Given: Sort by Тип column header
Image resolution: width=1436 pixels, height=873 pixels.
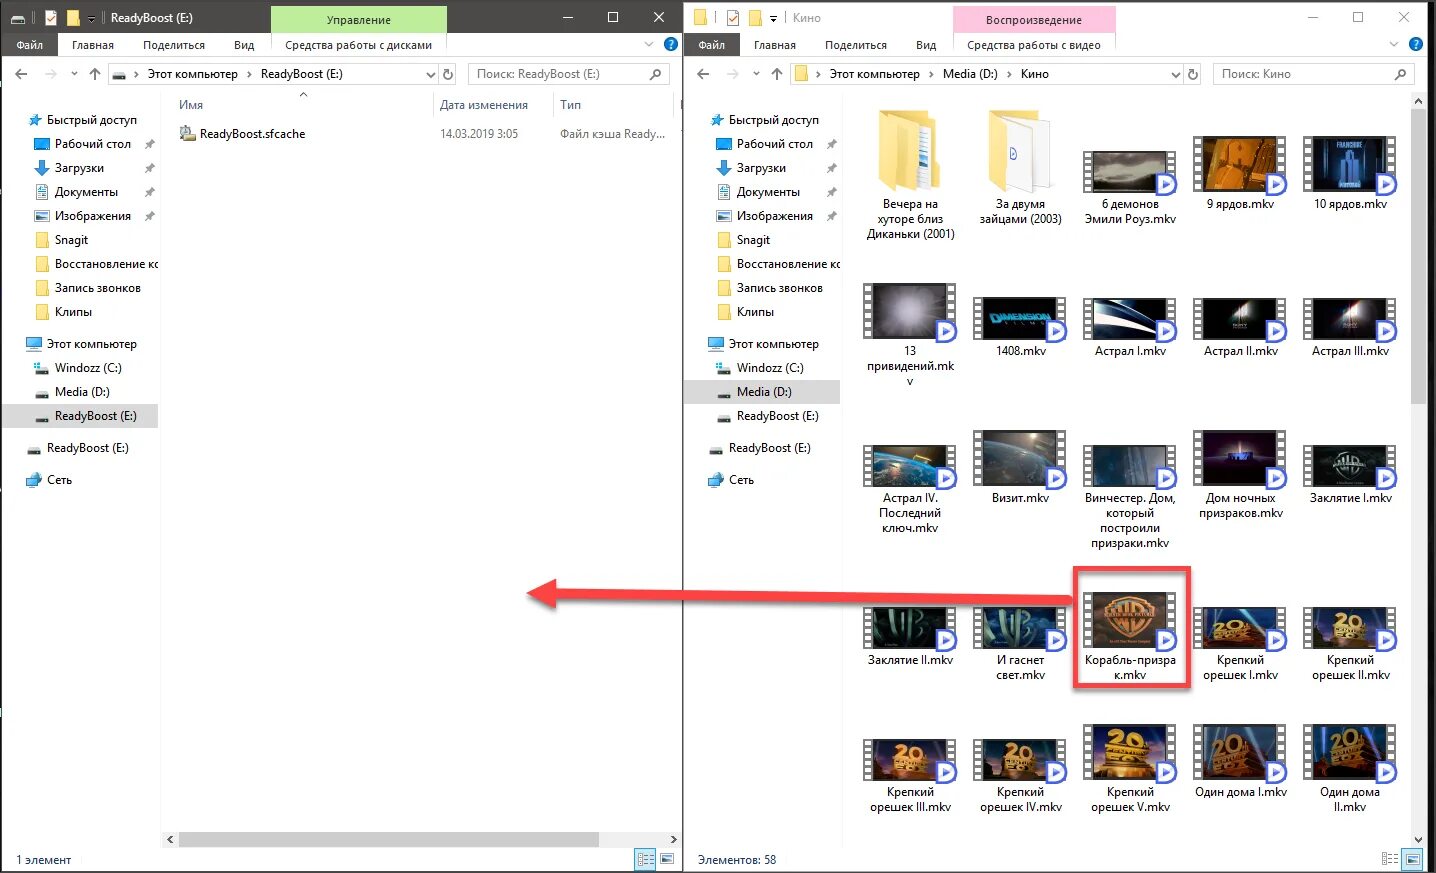Looking at the screenshot, I should 570,105.
